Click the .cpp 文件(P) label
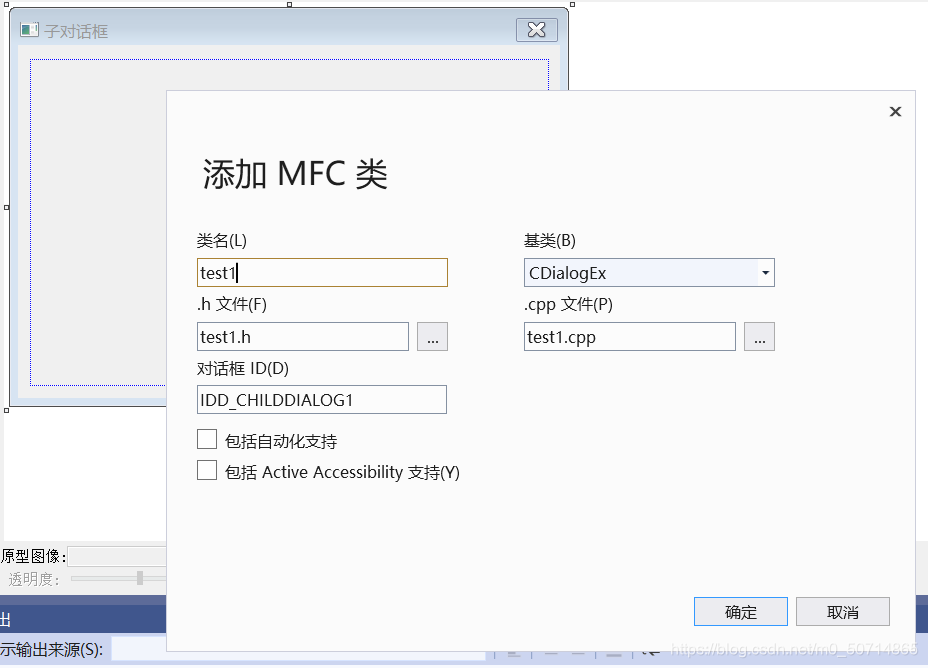 click(x=568, y=304)
